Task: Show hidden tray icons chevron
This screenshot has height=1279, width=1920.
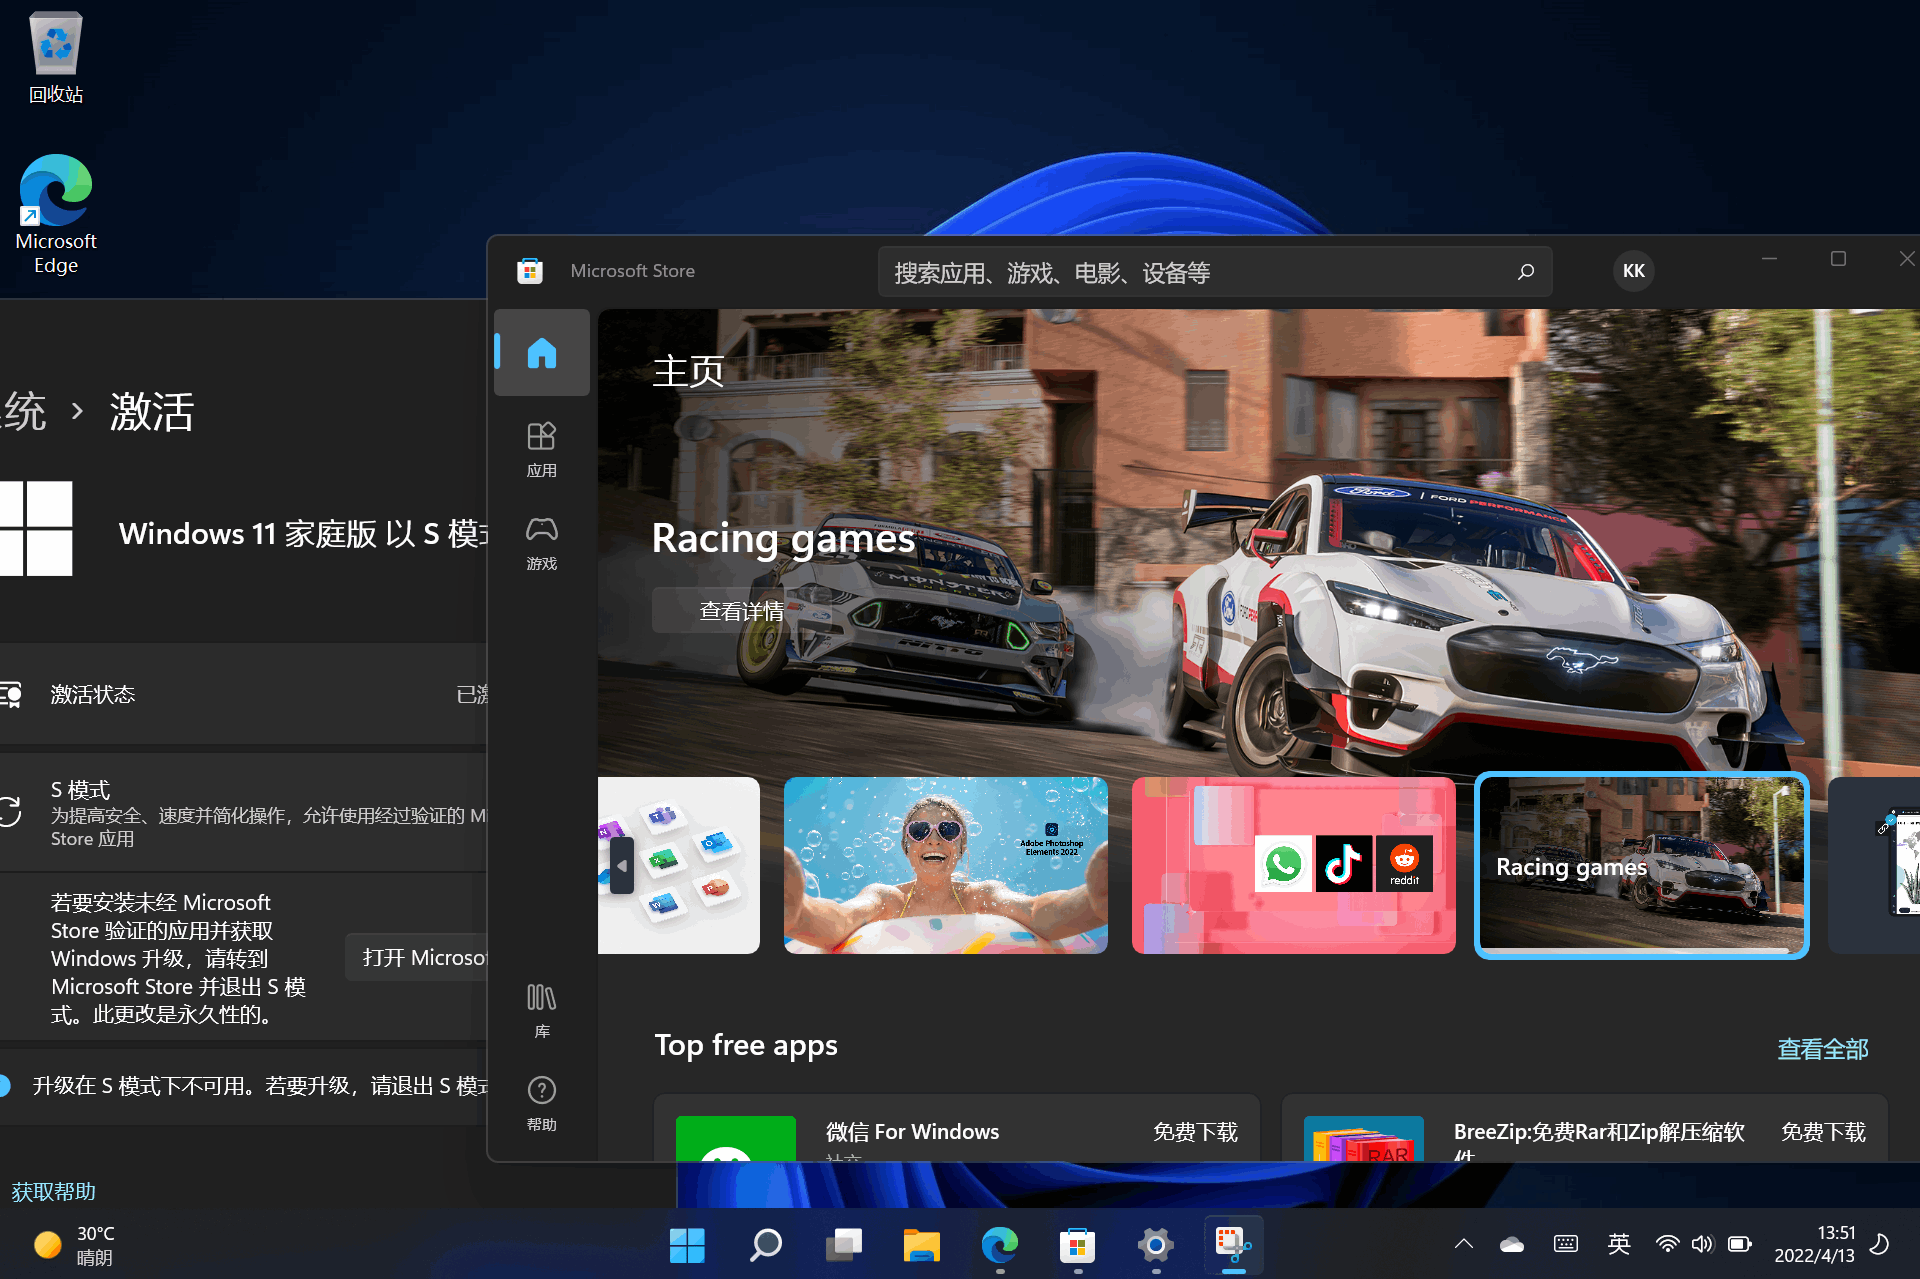Action: pos(1464,1244)
